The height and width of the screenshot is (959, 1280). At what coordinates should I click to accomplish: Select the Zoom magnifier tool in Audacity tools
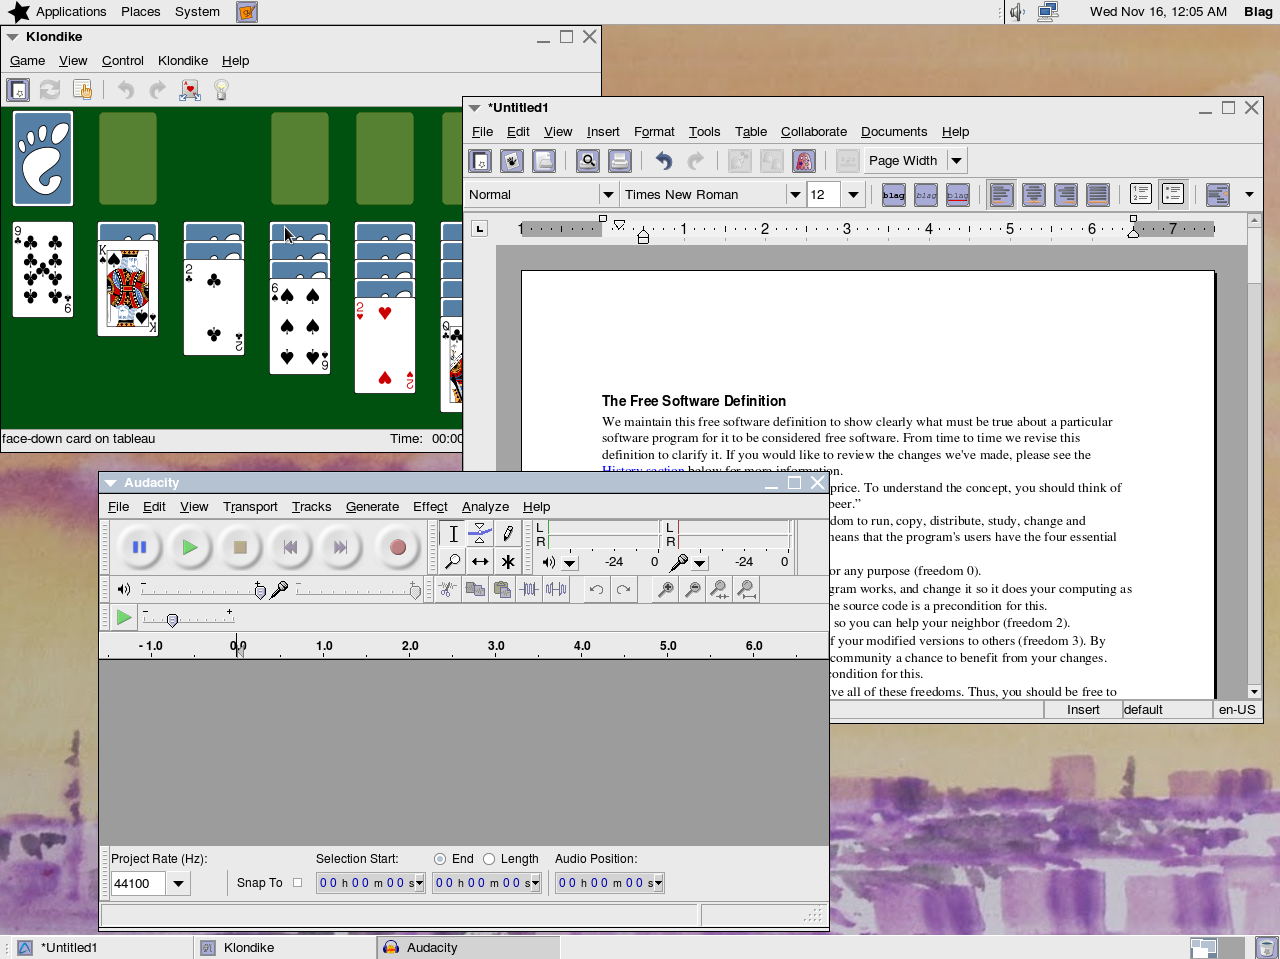tap(453, 562)
